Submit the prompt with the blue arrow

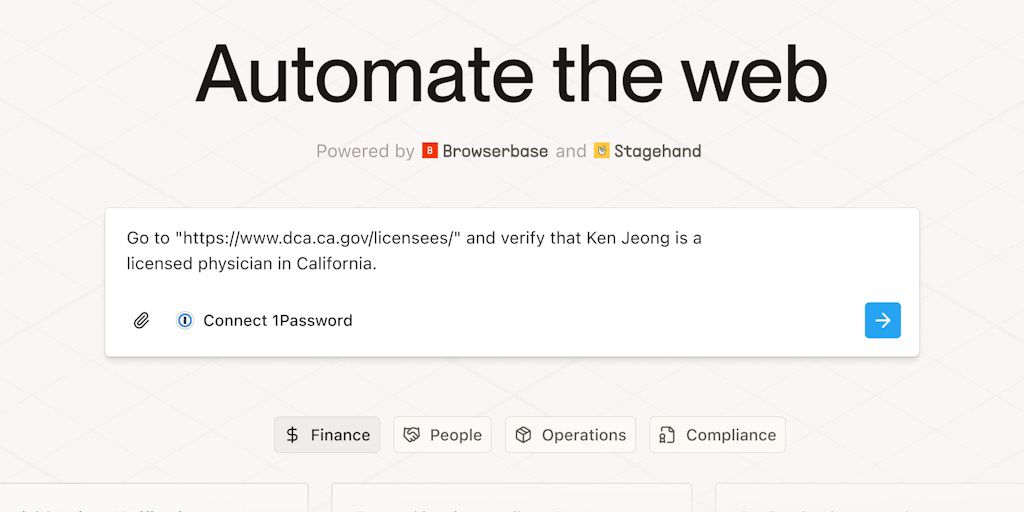(x=882, y=320)
